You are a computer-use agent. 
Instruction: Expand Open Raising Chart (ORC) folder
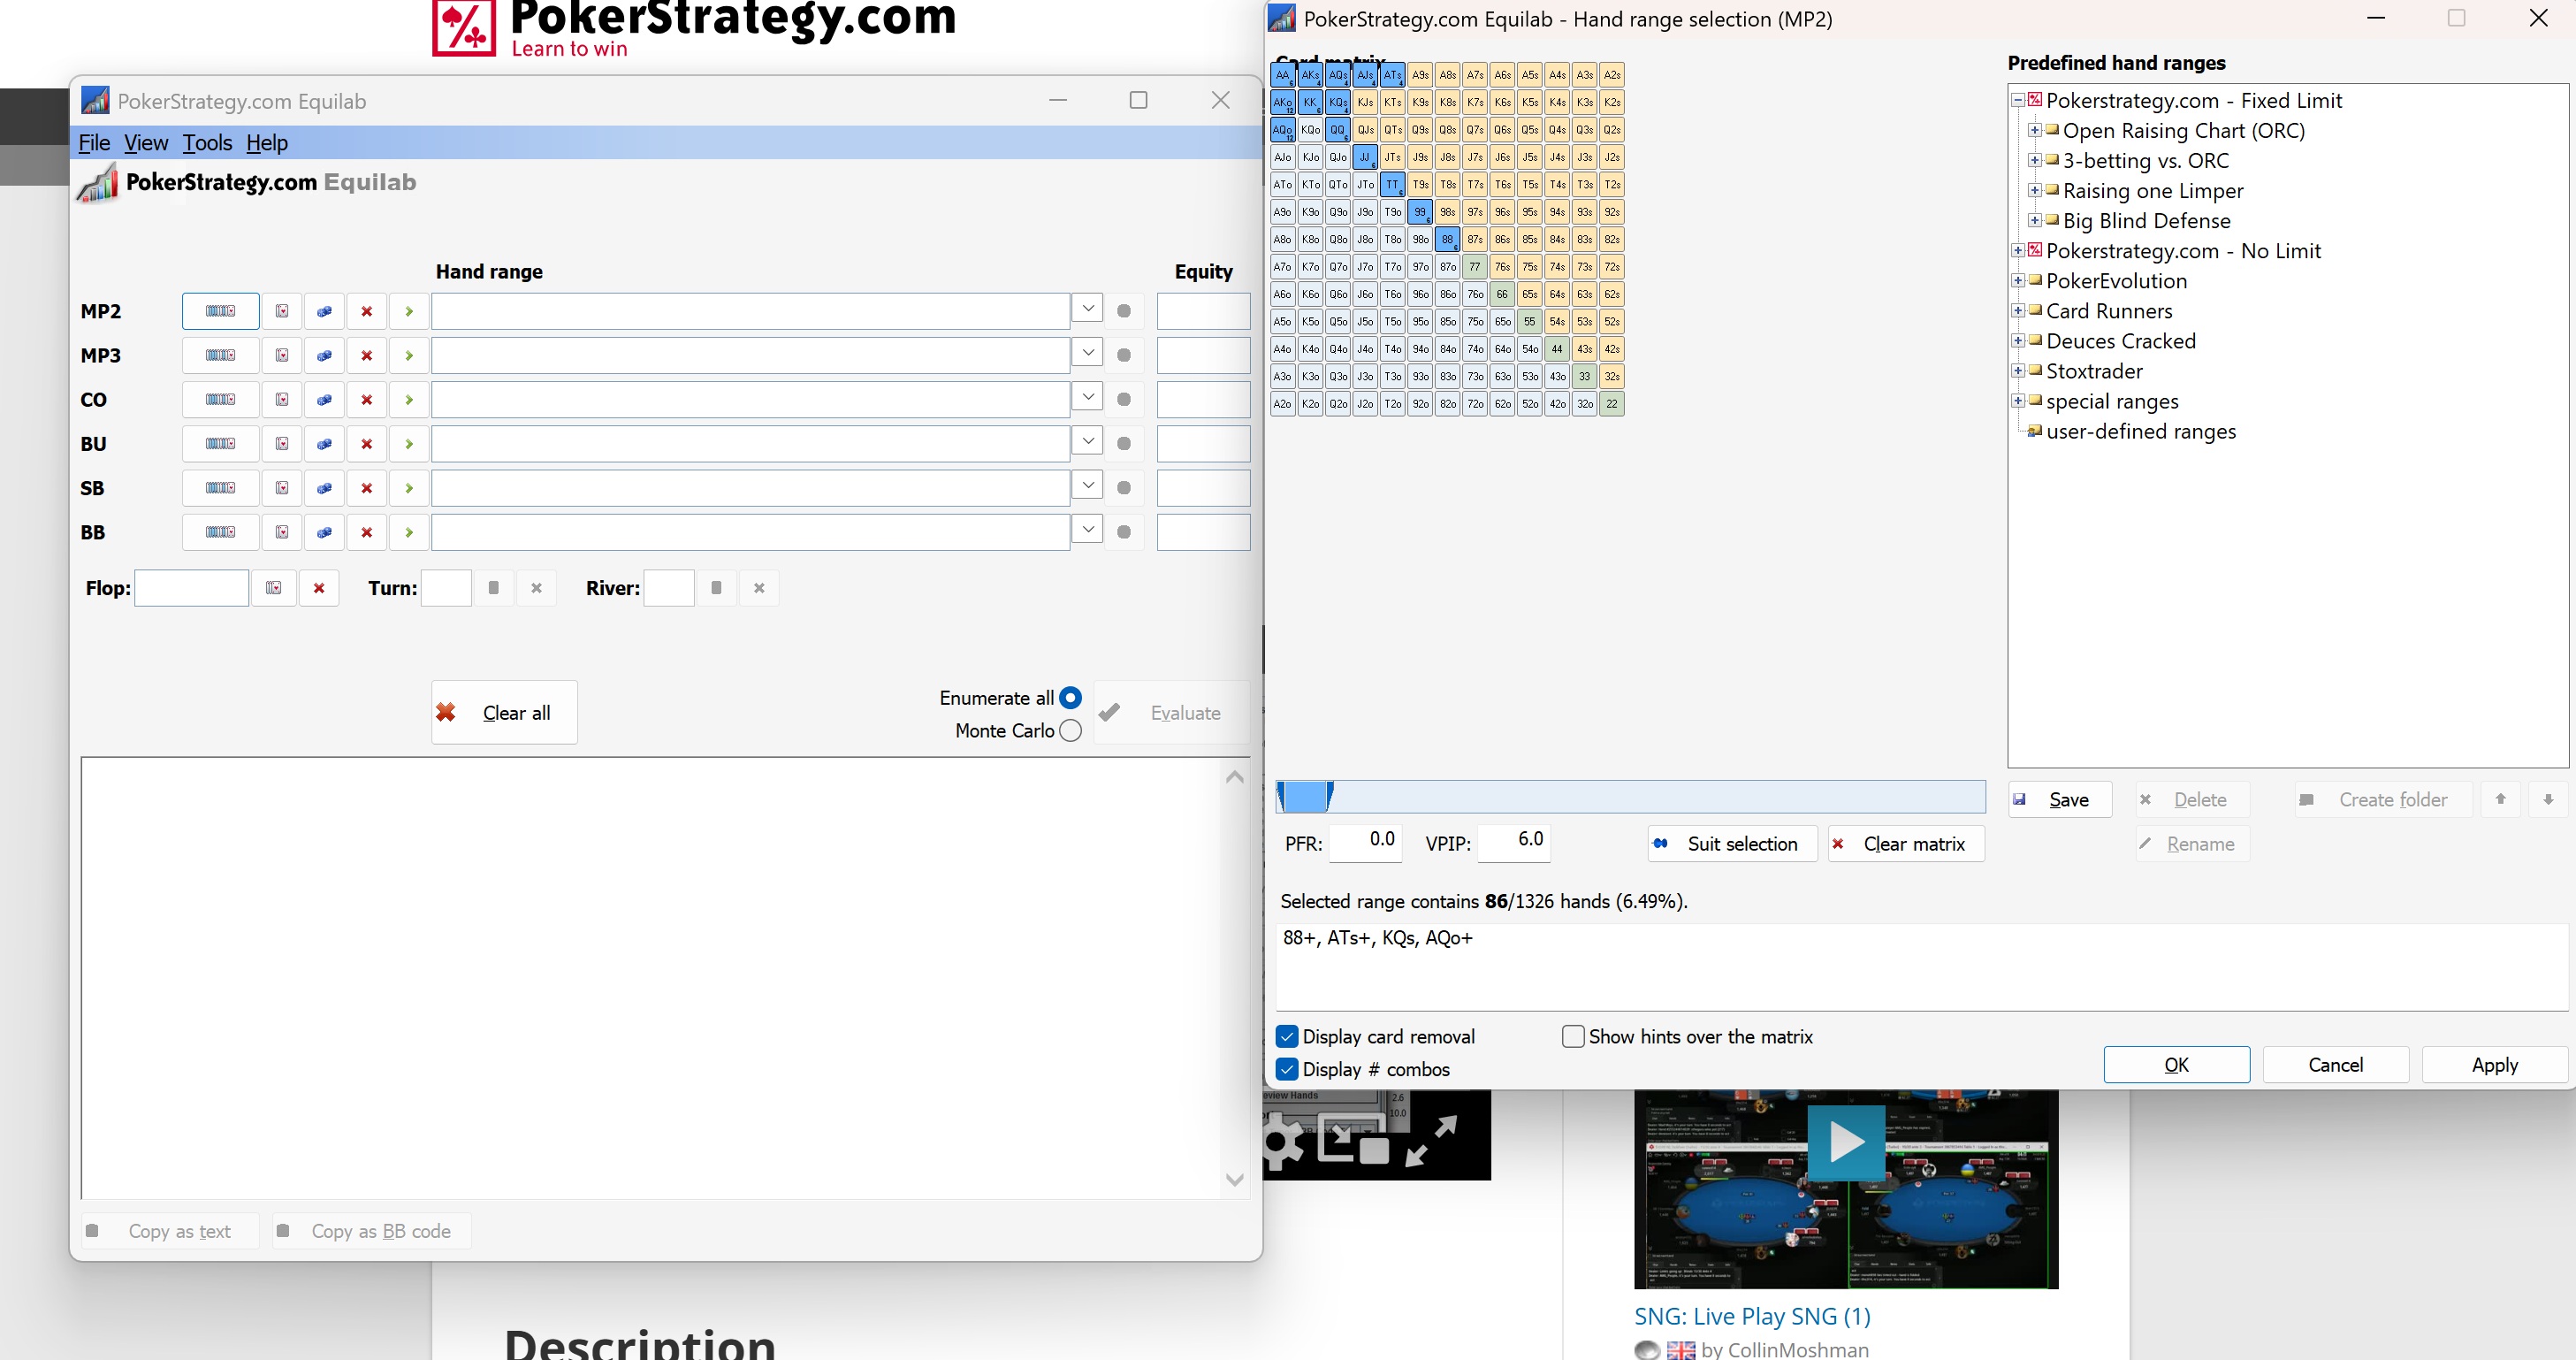click(x=2034, y=130)
